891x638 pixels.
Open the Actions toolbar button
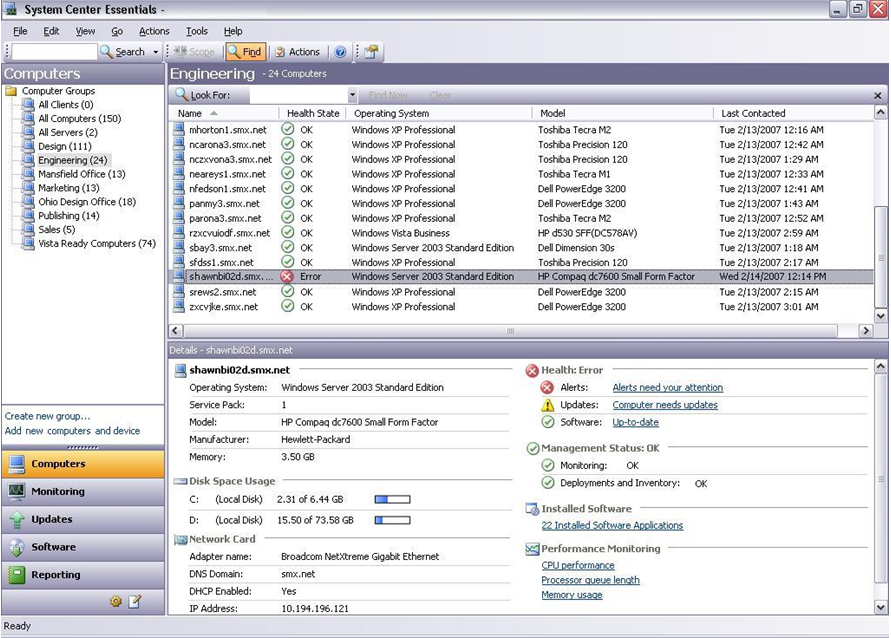(x=298, y=52)
